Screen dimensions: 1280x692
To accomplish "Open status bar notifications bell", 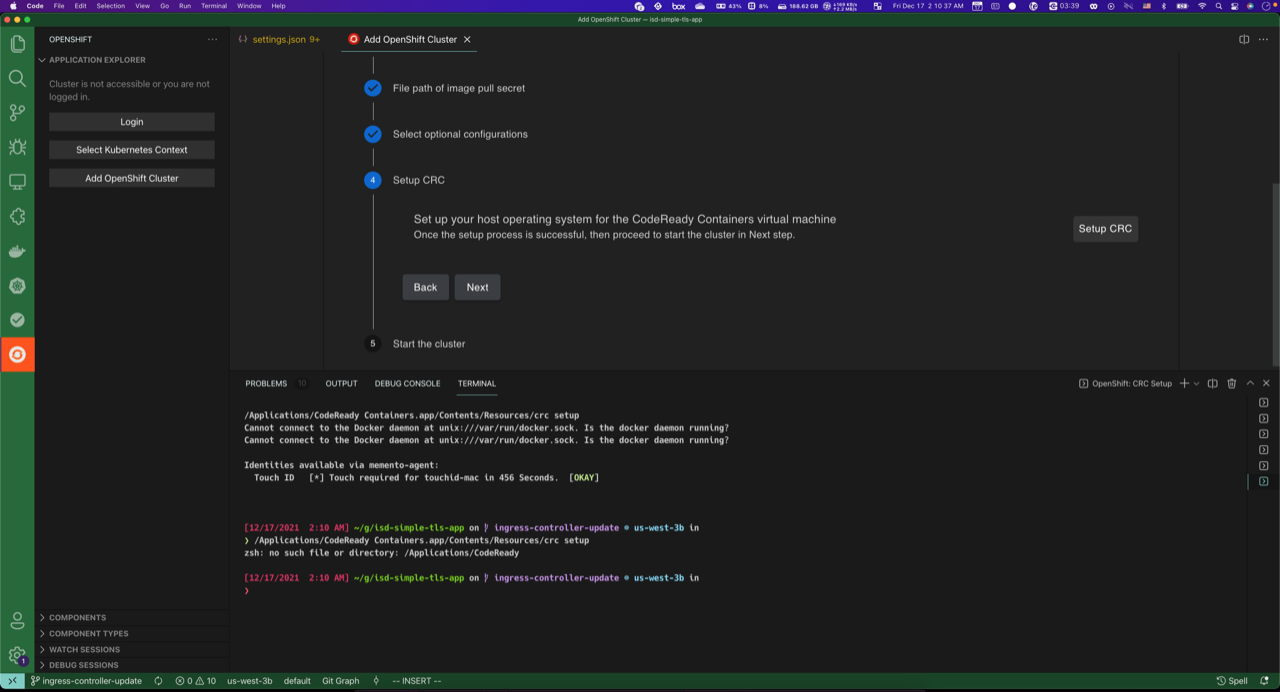I will (x=1264, y=681).
